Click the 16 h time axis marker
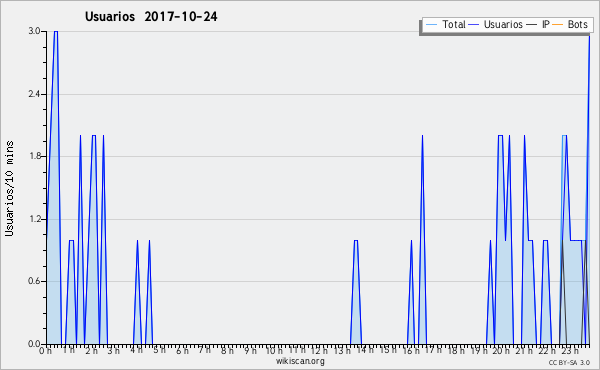600x370 pixels. [411, 350]
